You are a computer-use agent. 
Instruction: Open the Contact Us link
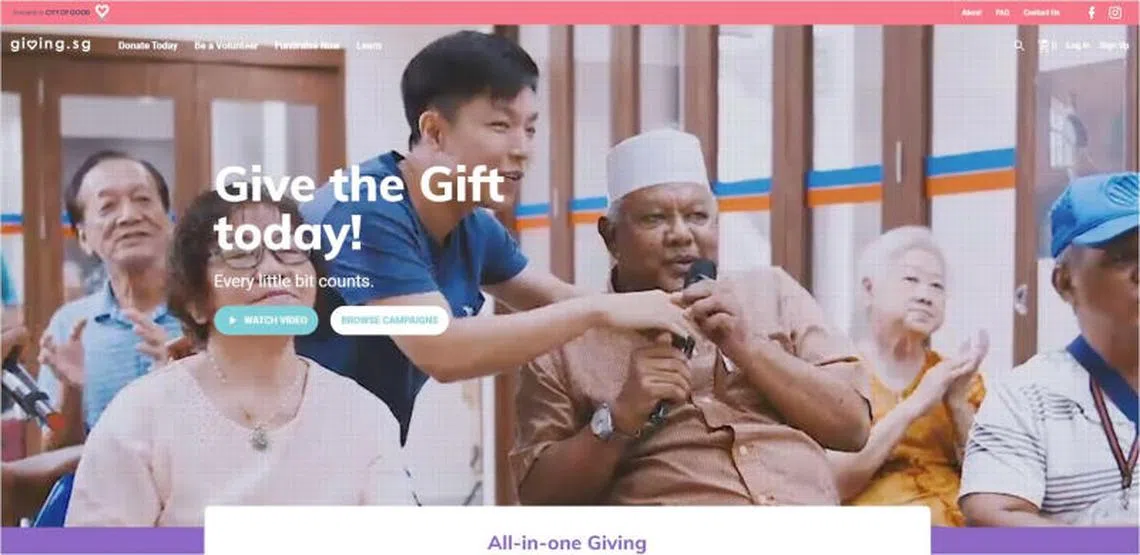click(1041, 12)
